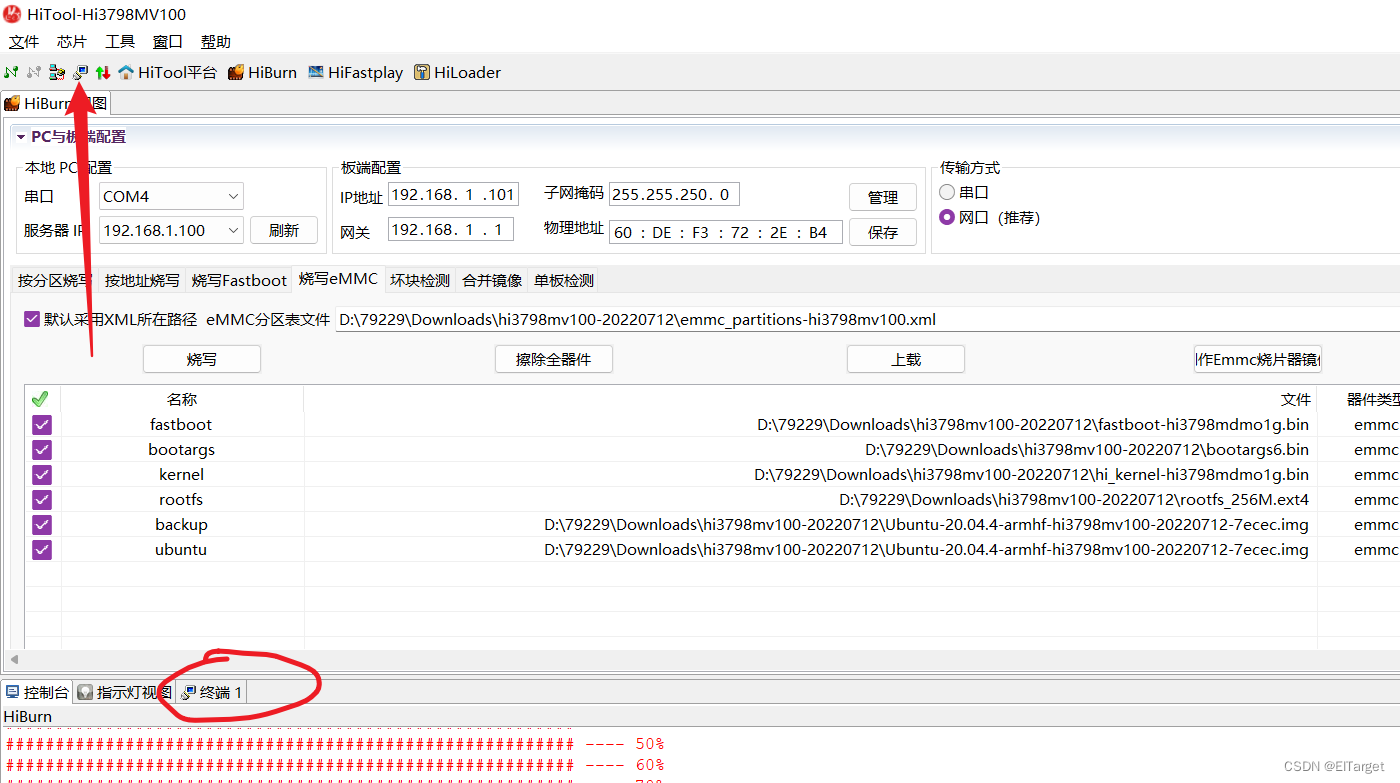Screen dimensions: 1400x783
Task: Click the 网关 gateway field
Action: (x=451, y=229)
